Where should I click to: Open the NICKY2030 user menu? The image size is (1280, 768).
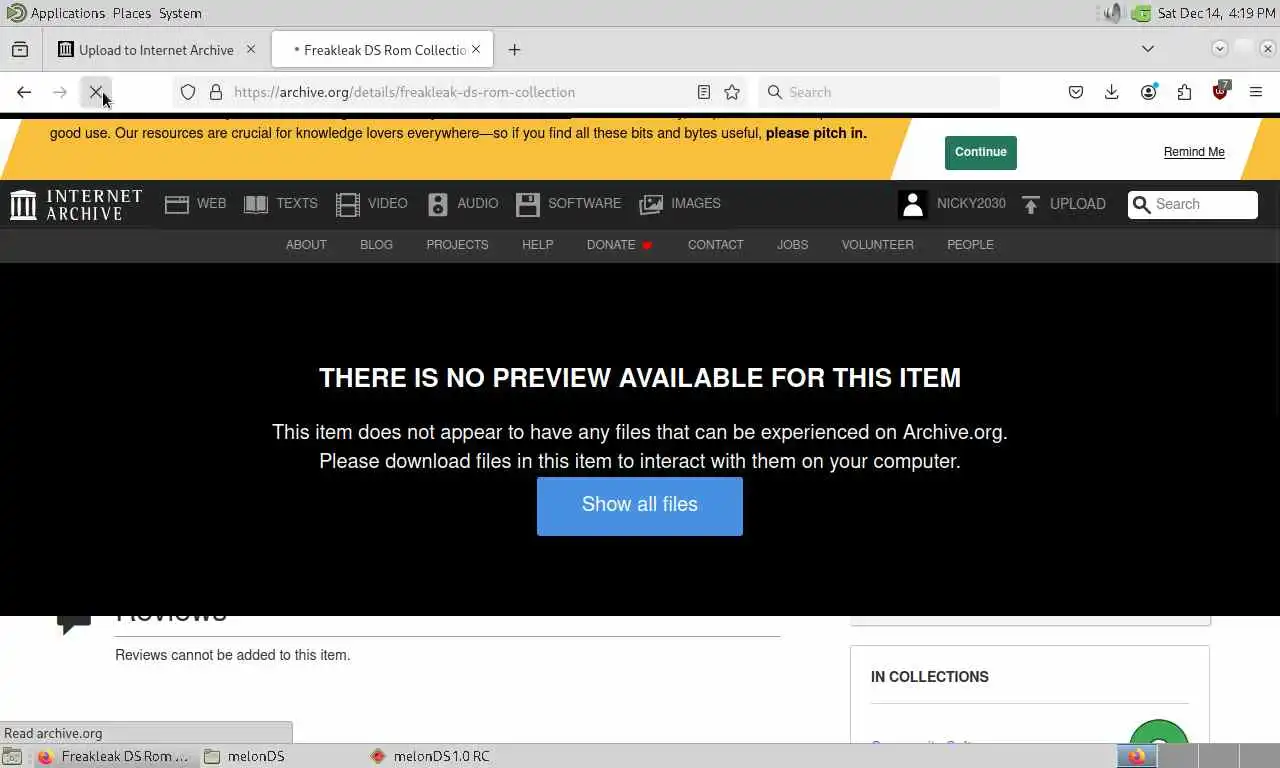(952, 204)
